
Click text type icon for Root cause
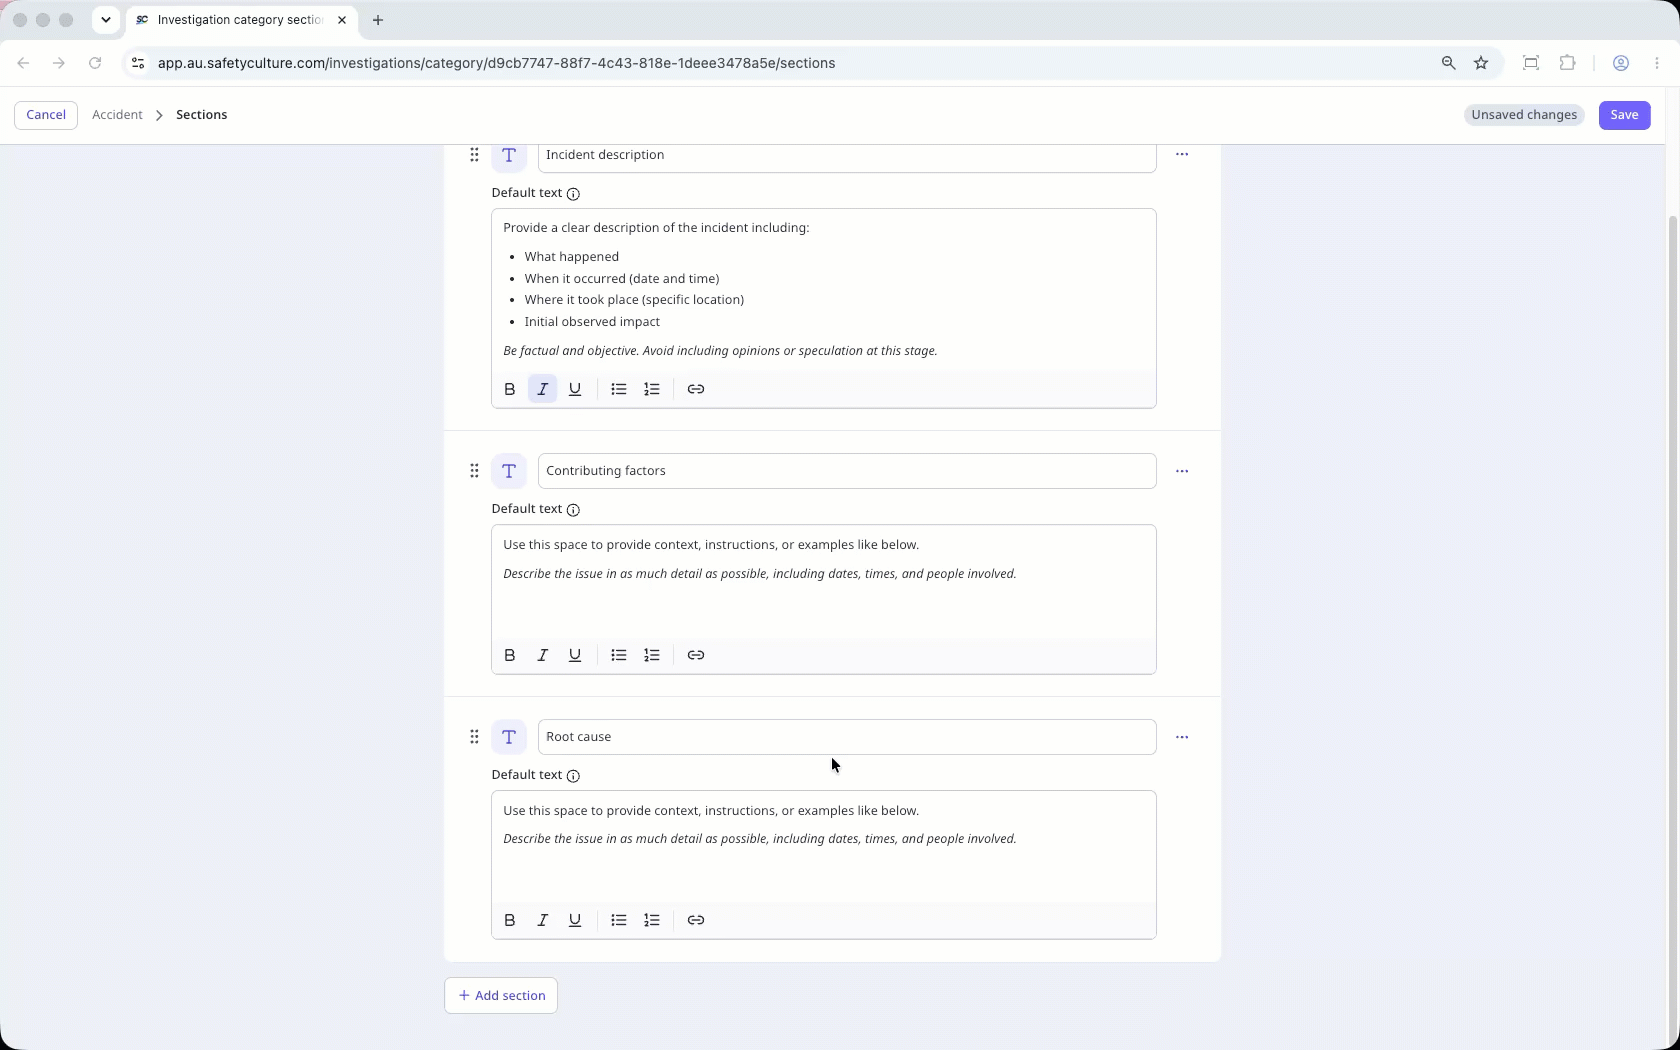tap(509, 737)
